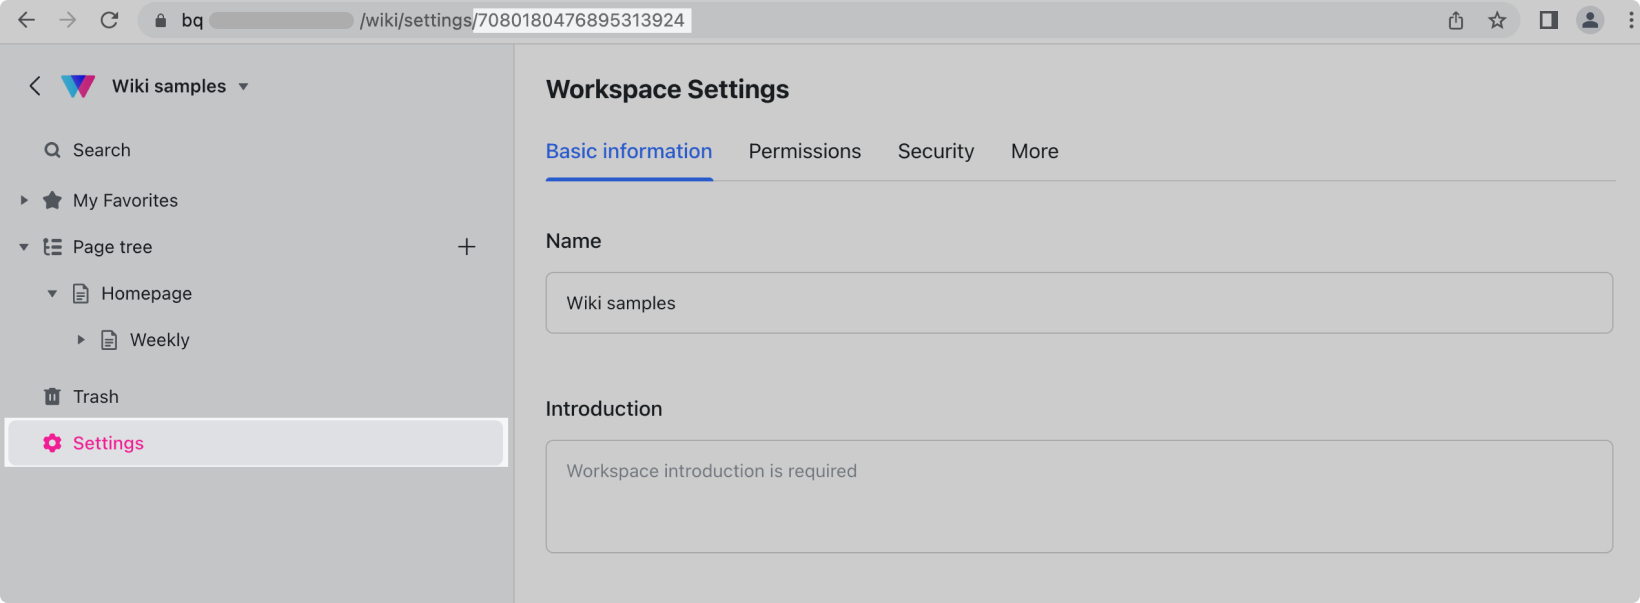The width and height of the screenshot is (1640, 603).
Task: Expand the Weekly page node
Action: [x=81, y=340]
